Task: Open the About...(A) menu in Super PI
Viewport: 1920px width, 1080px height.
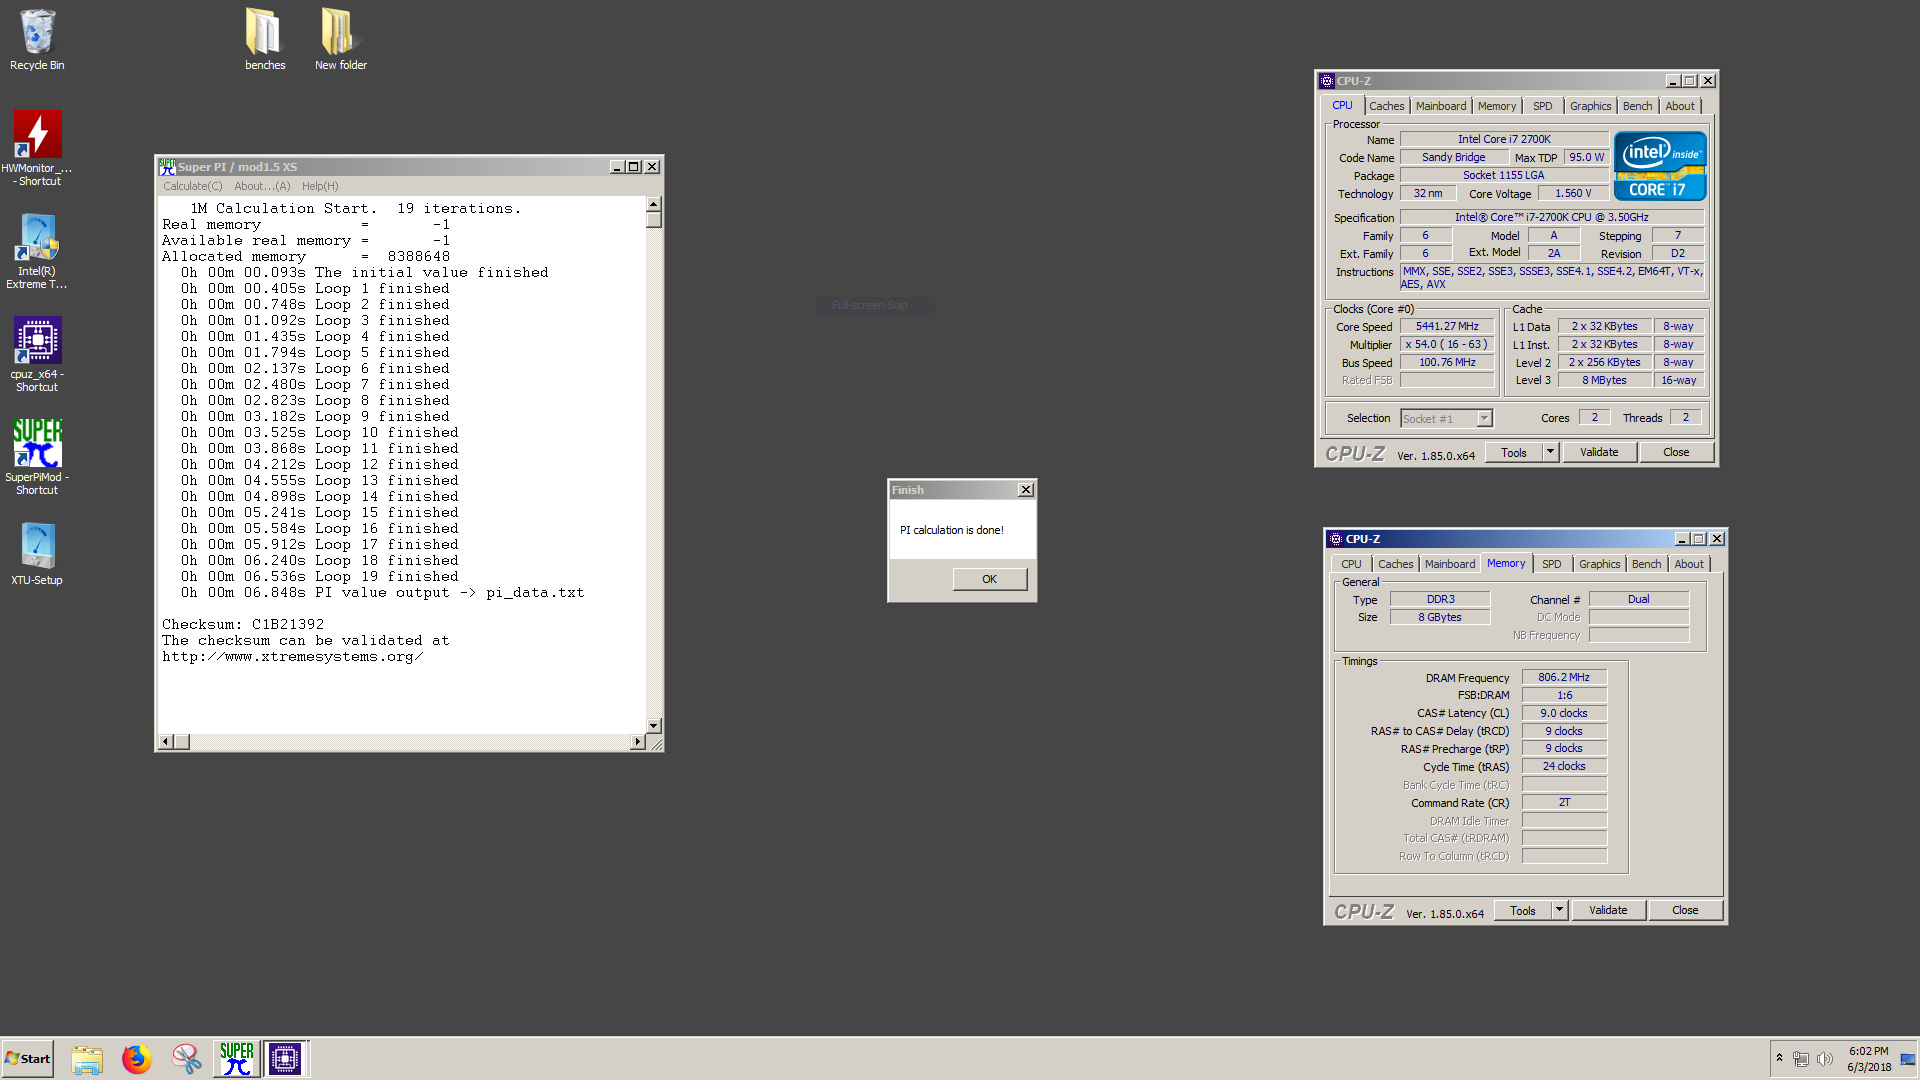Action: [262, 186]
